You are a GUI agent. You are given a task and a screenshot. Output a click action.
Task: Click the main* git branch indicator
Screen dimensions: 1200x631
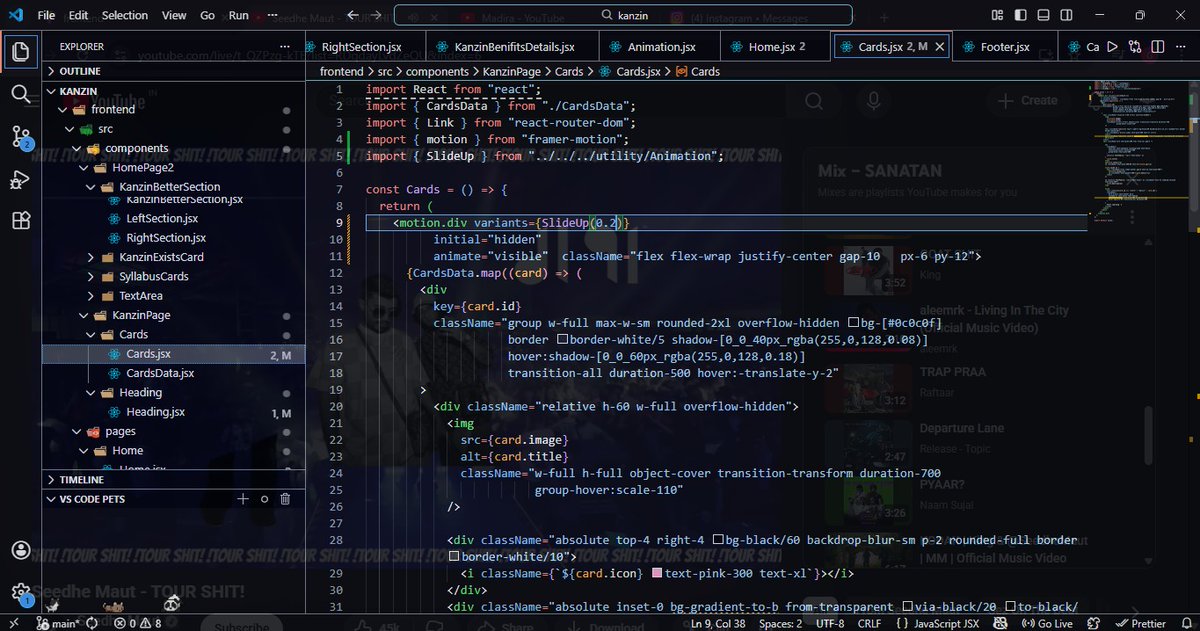pos(58,624)
